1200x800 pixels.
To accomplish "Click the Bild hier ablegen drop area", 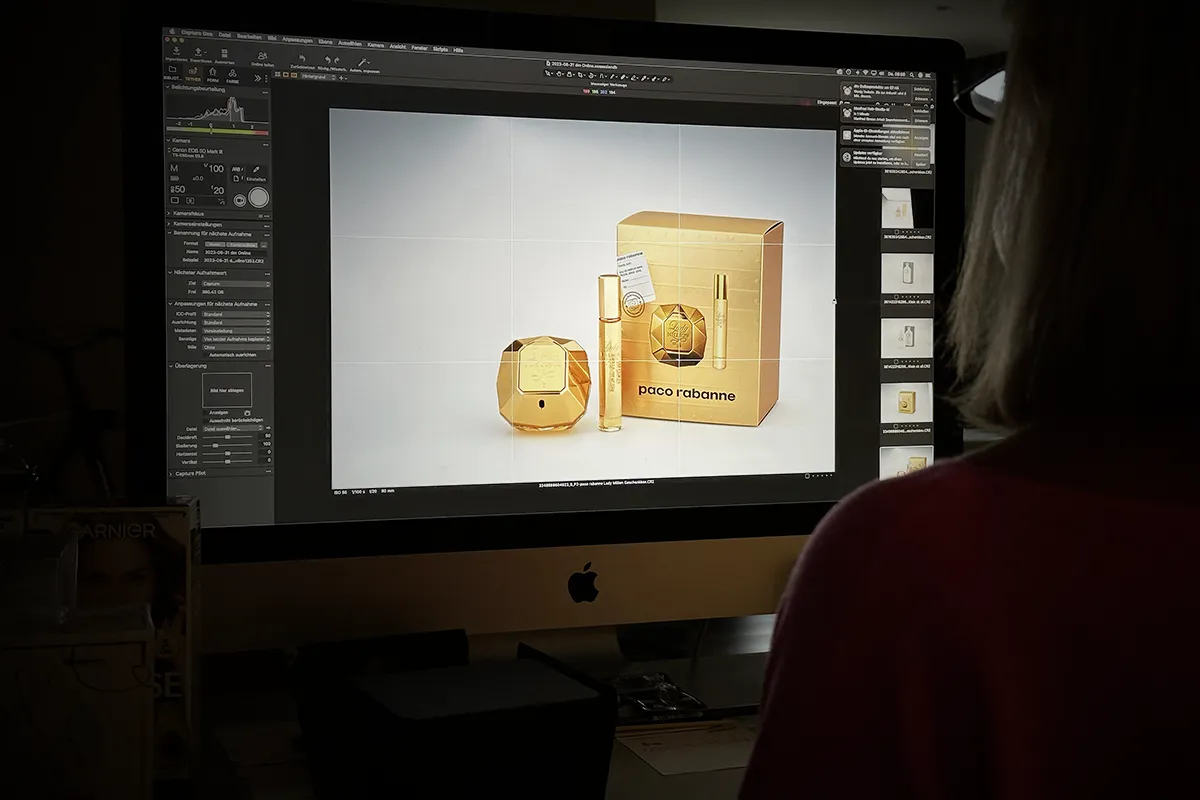I will (227, 390).
